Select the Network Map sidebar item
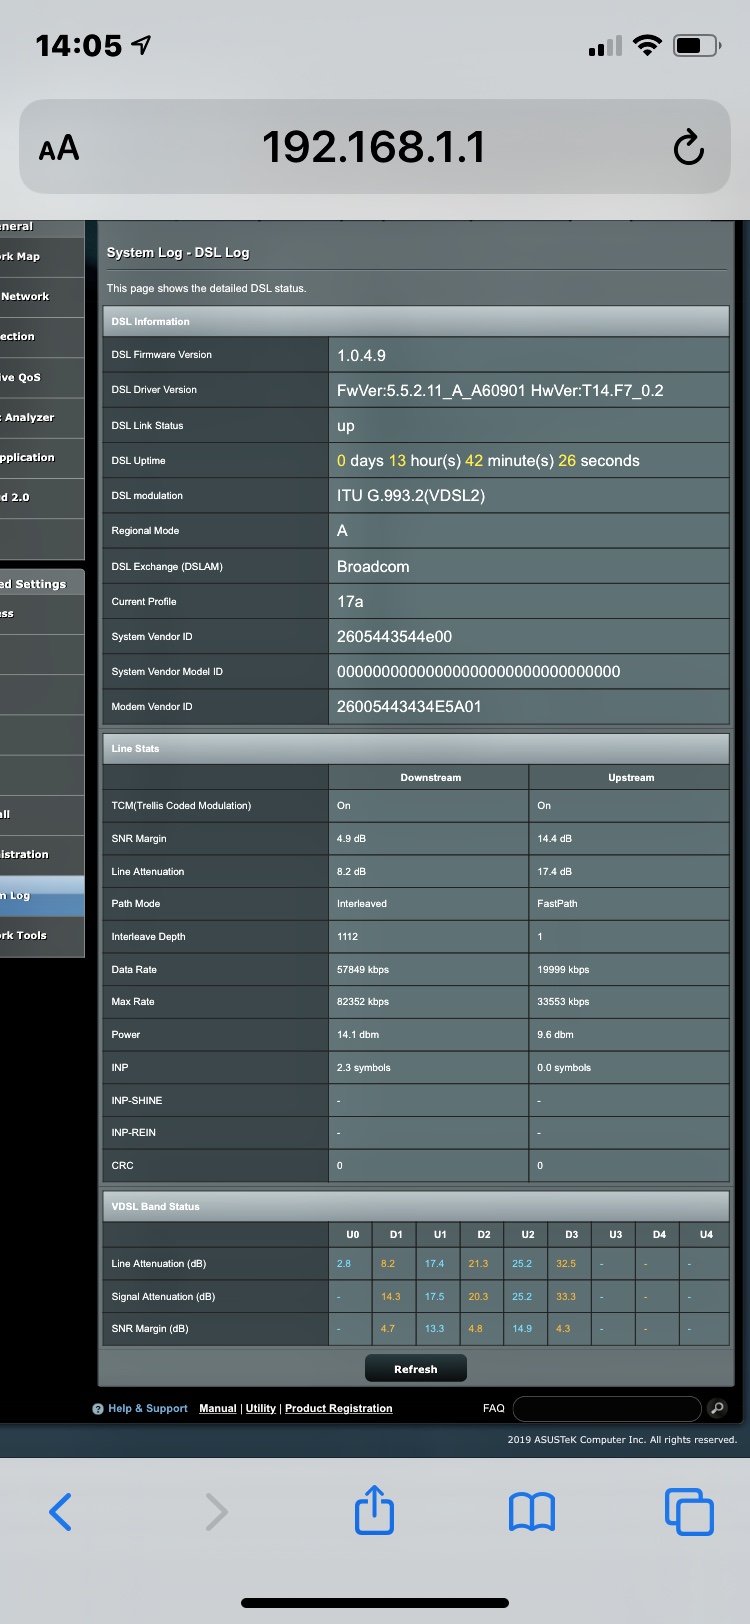 (30, 257)
